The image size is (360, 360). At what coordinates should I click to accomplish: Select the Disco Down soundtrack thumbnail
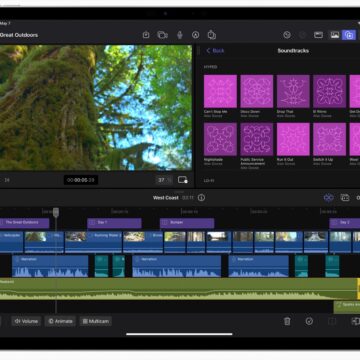point(257,91)
